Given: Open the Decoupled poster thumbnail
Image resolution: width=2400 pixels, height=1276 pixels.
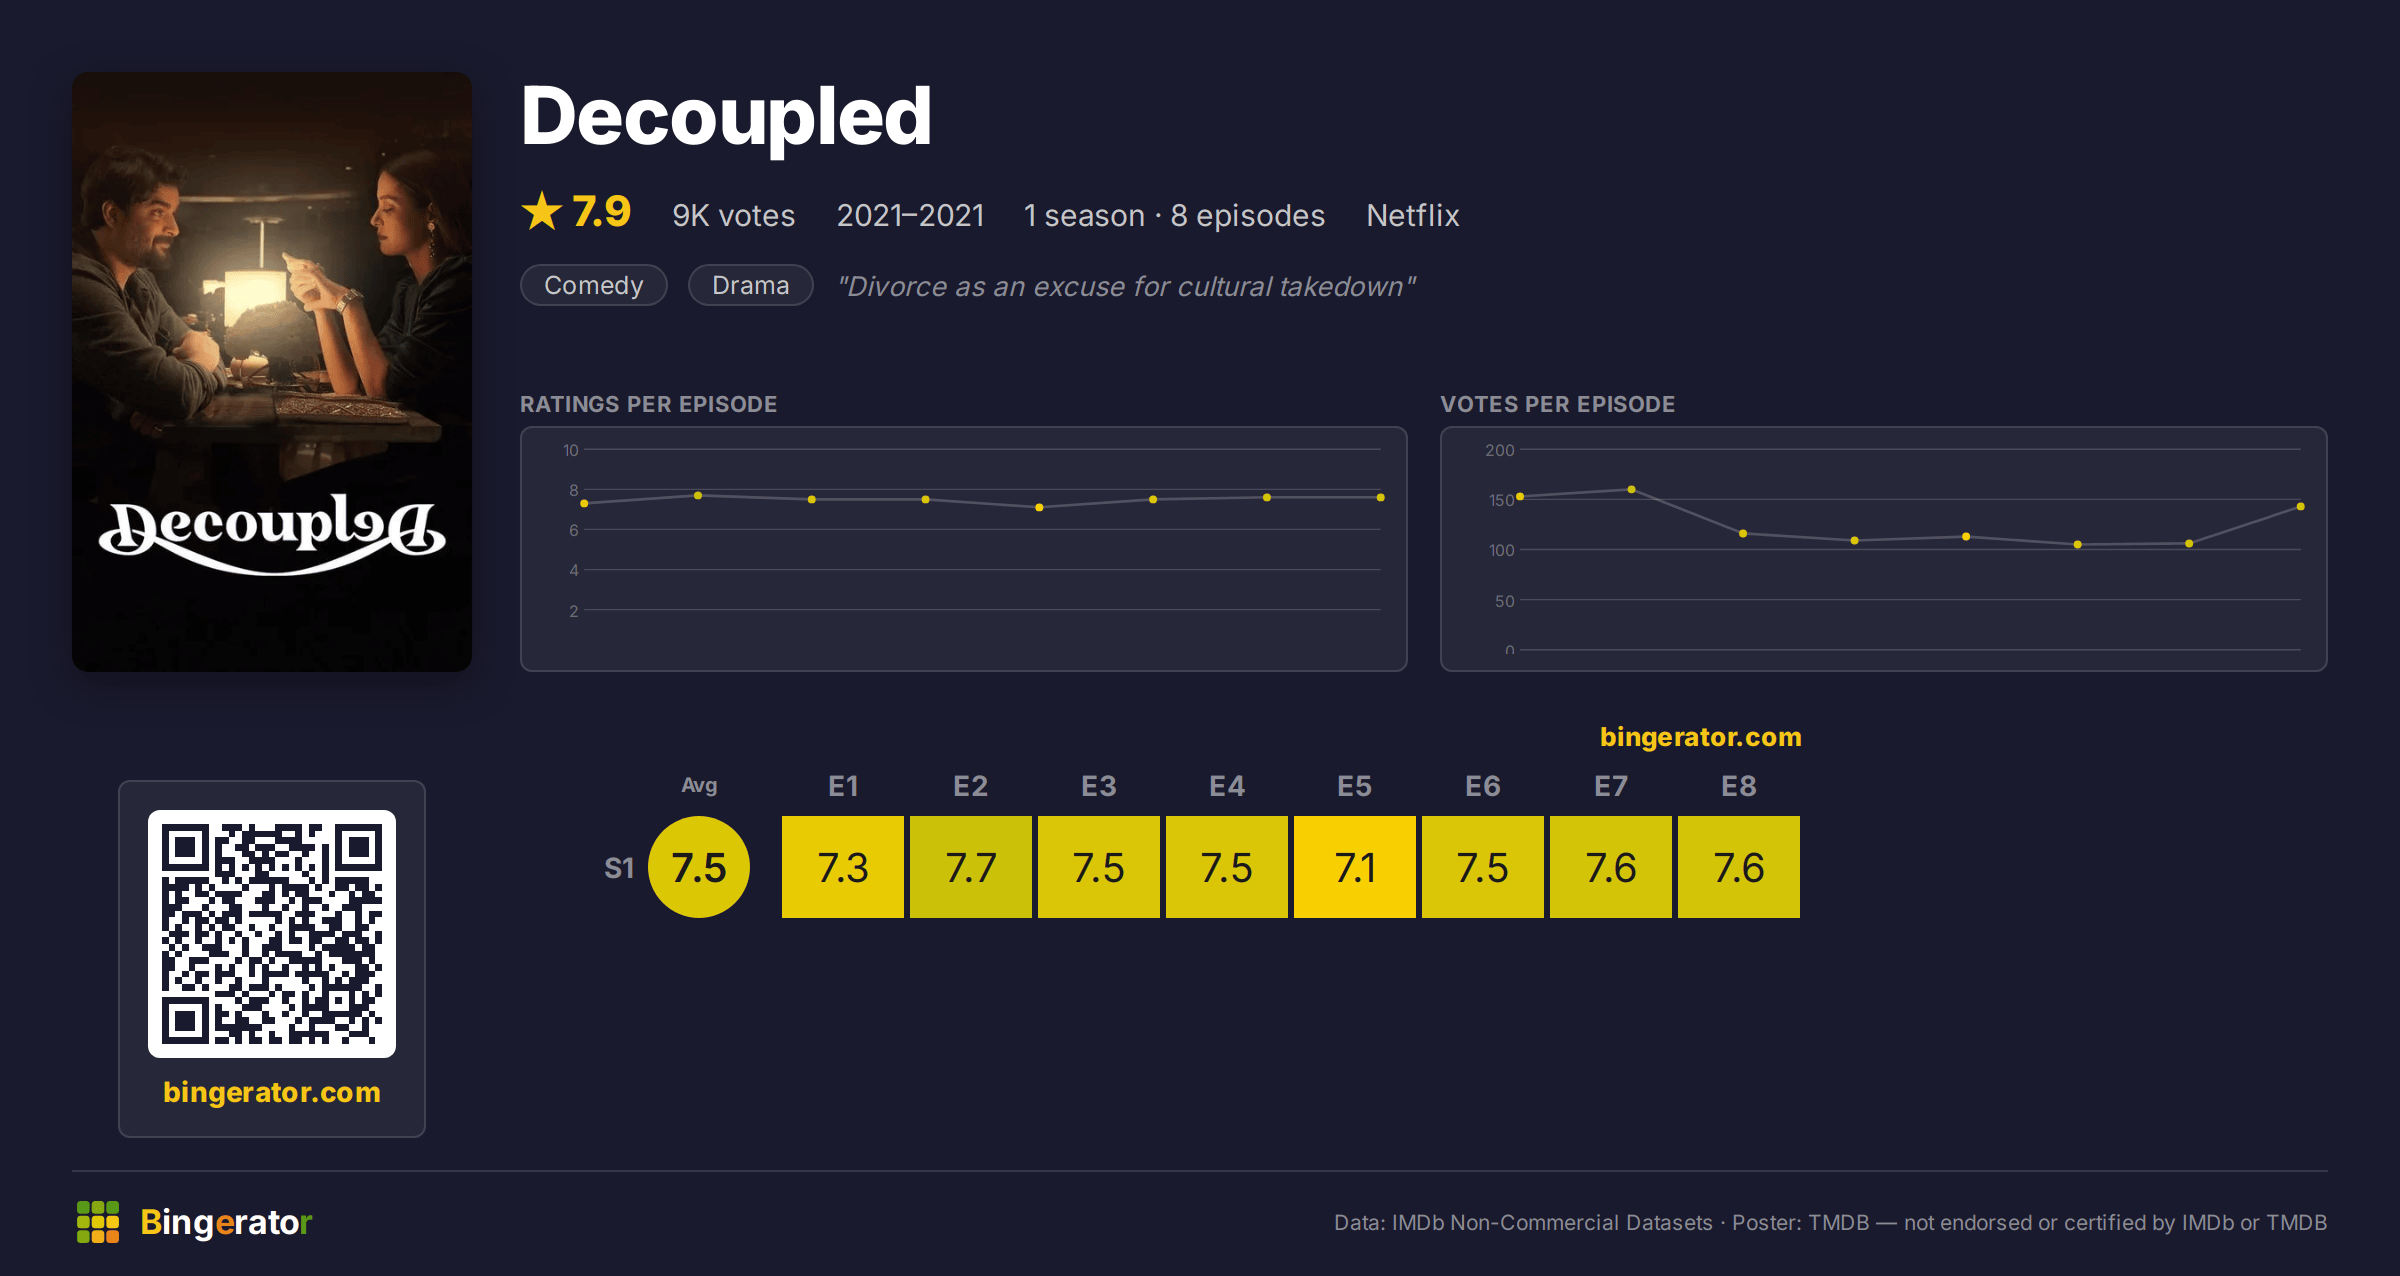Looking at the screenshot, I should [272, 372].
